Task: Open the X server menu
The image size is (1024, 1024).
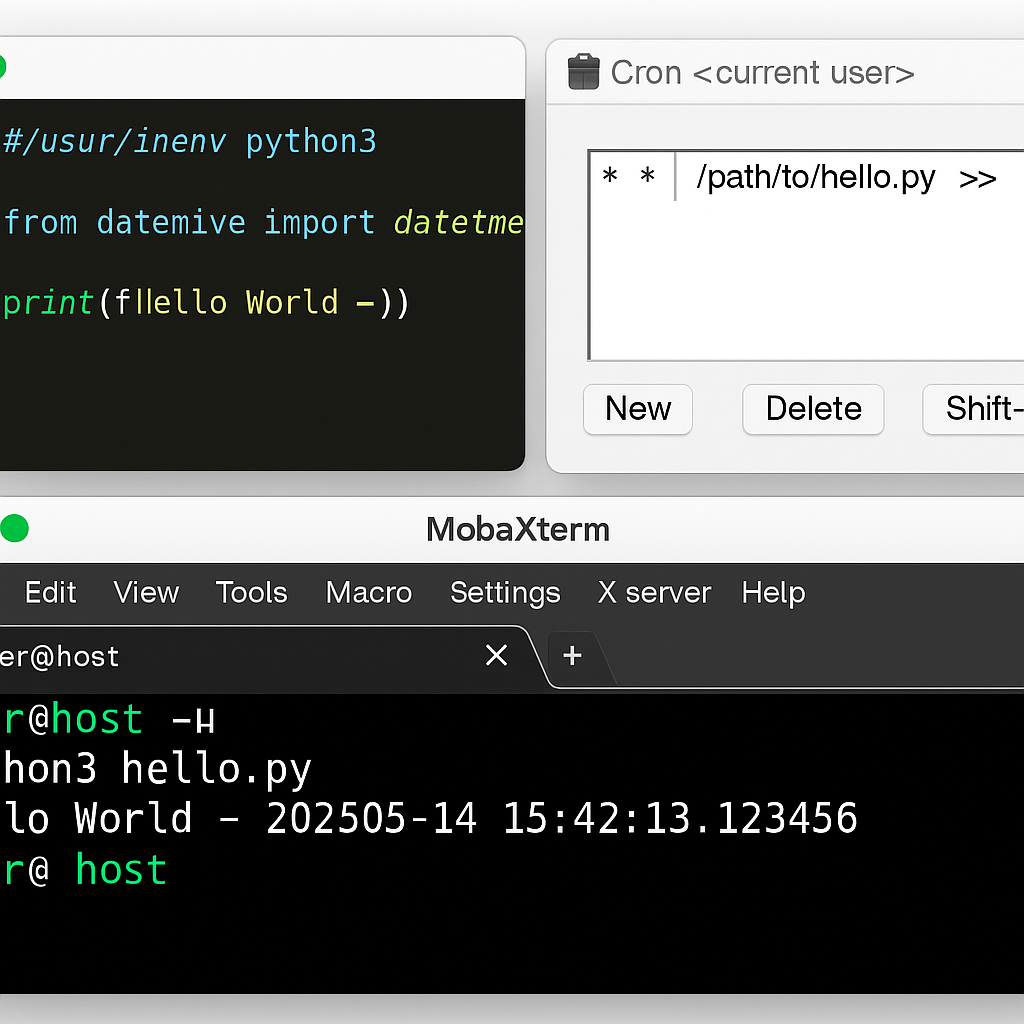Action: [x=654, y=592]
